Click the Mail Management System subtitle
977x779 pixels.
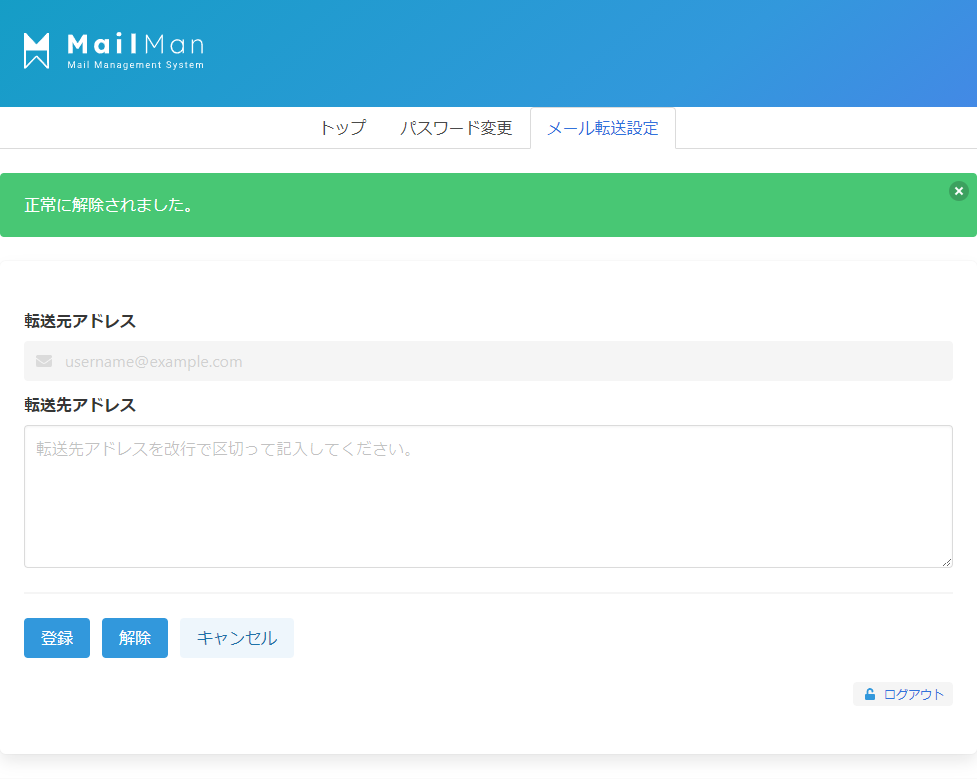135,66
